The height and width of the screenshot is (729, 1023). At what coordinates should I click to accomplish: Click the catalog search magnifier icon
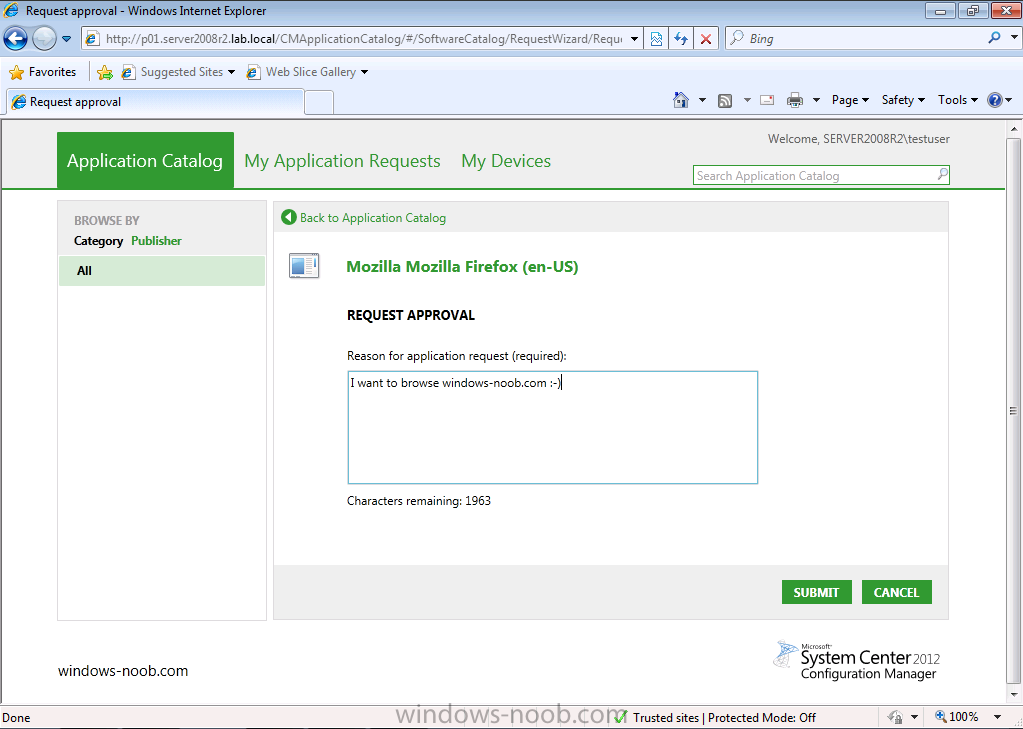coord(942,174)
